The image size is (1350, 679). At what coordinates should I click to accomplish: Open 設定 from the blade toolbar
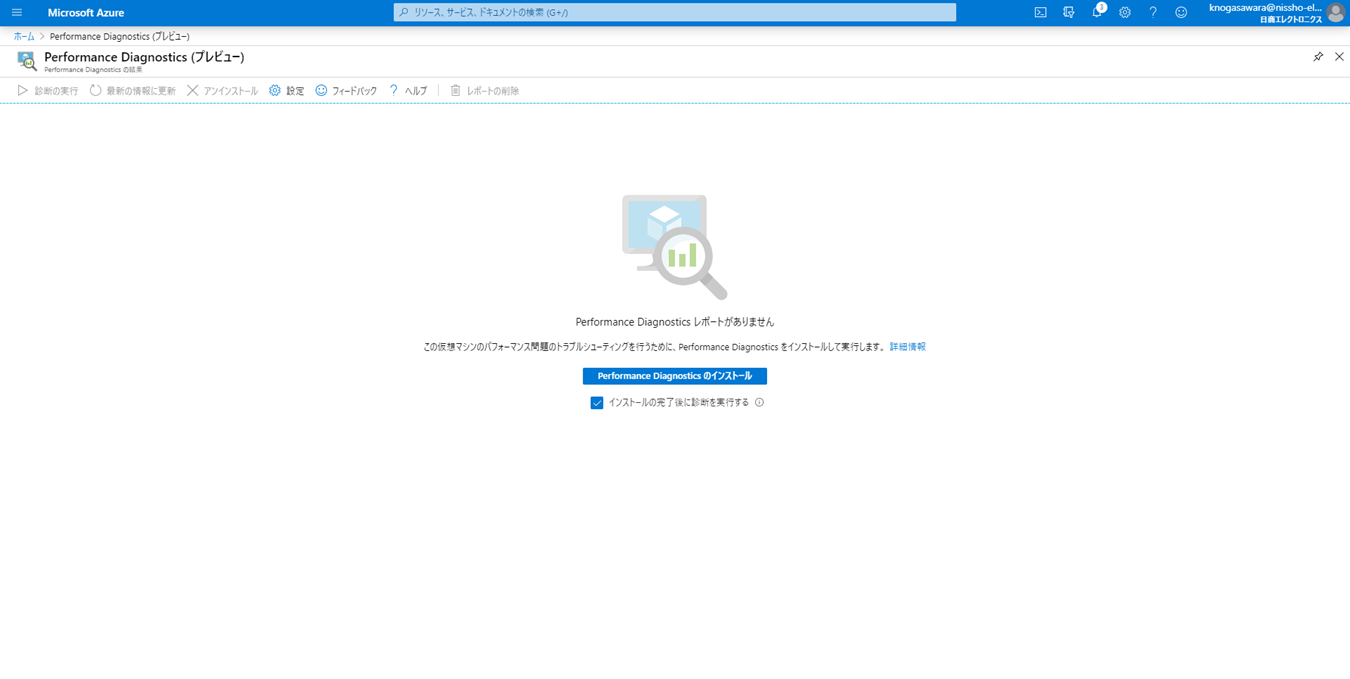(x=286, y=91)
